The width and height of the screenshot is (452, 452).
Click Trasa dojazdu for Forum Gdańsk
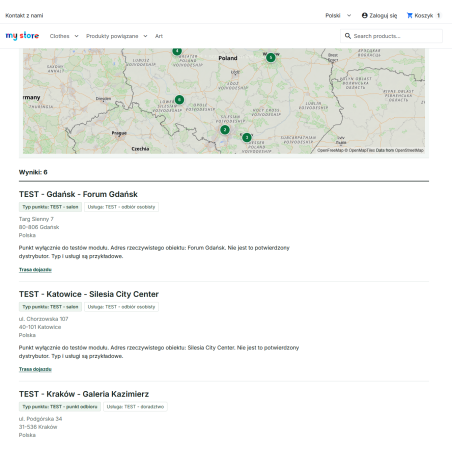(x=35, y=269)
